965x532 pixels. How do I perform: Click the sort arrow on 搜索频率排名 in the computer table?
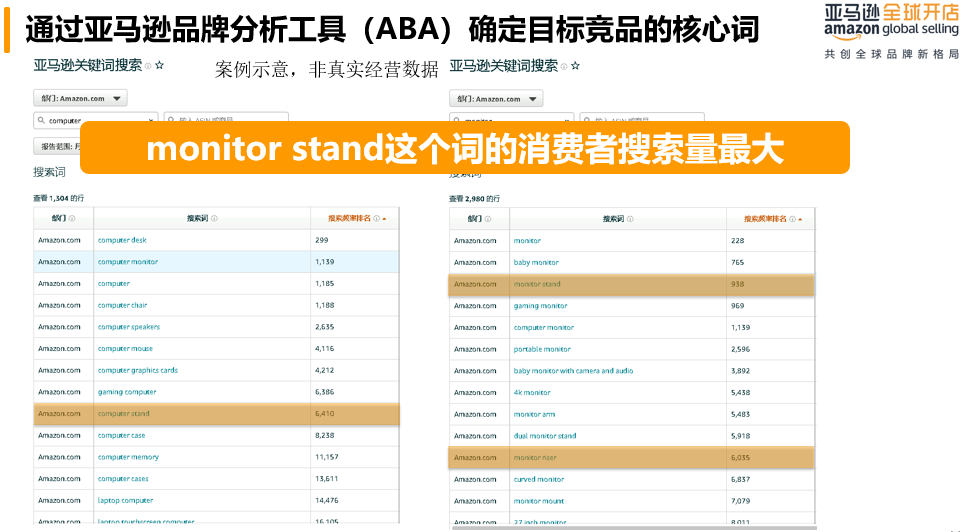pyautogui.click(x=385, y=219)
